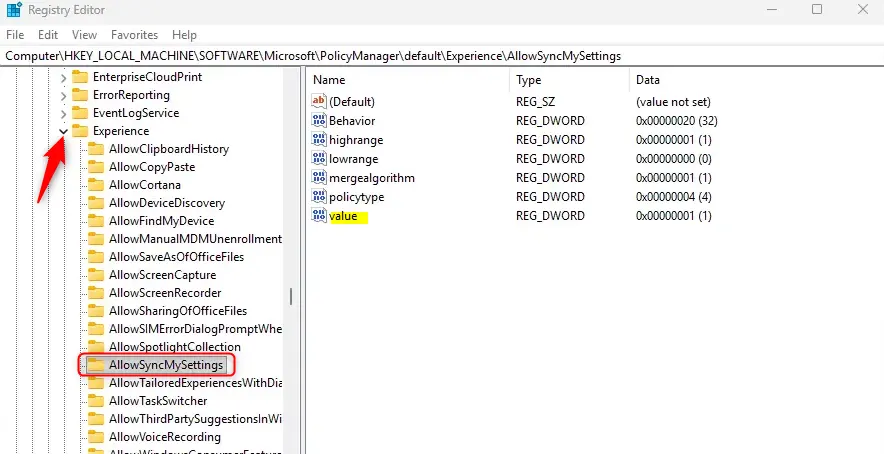The image size is (884, 454).
Task: Select the AllowScreenCapture key label
Action: (x=162, y=275)
